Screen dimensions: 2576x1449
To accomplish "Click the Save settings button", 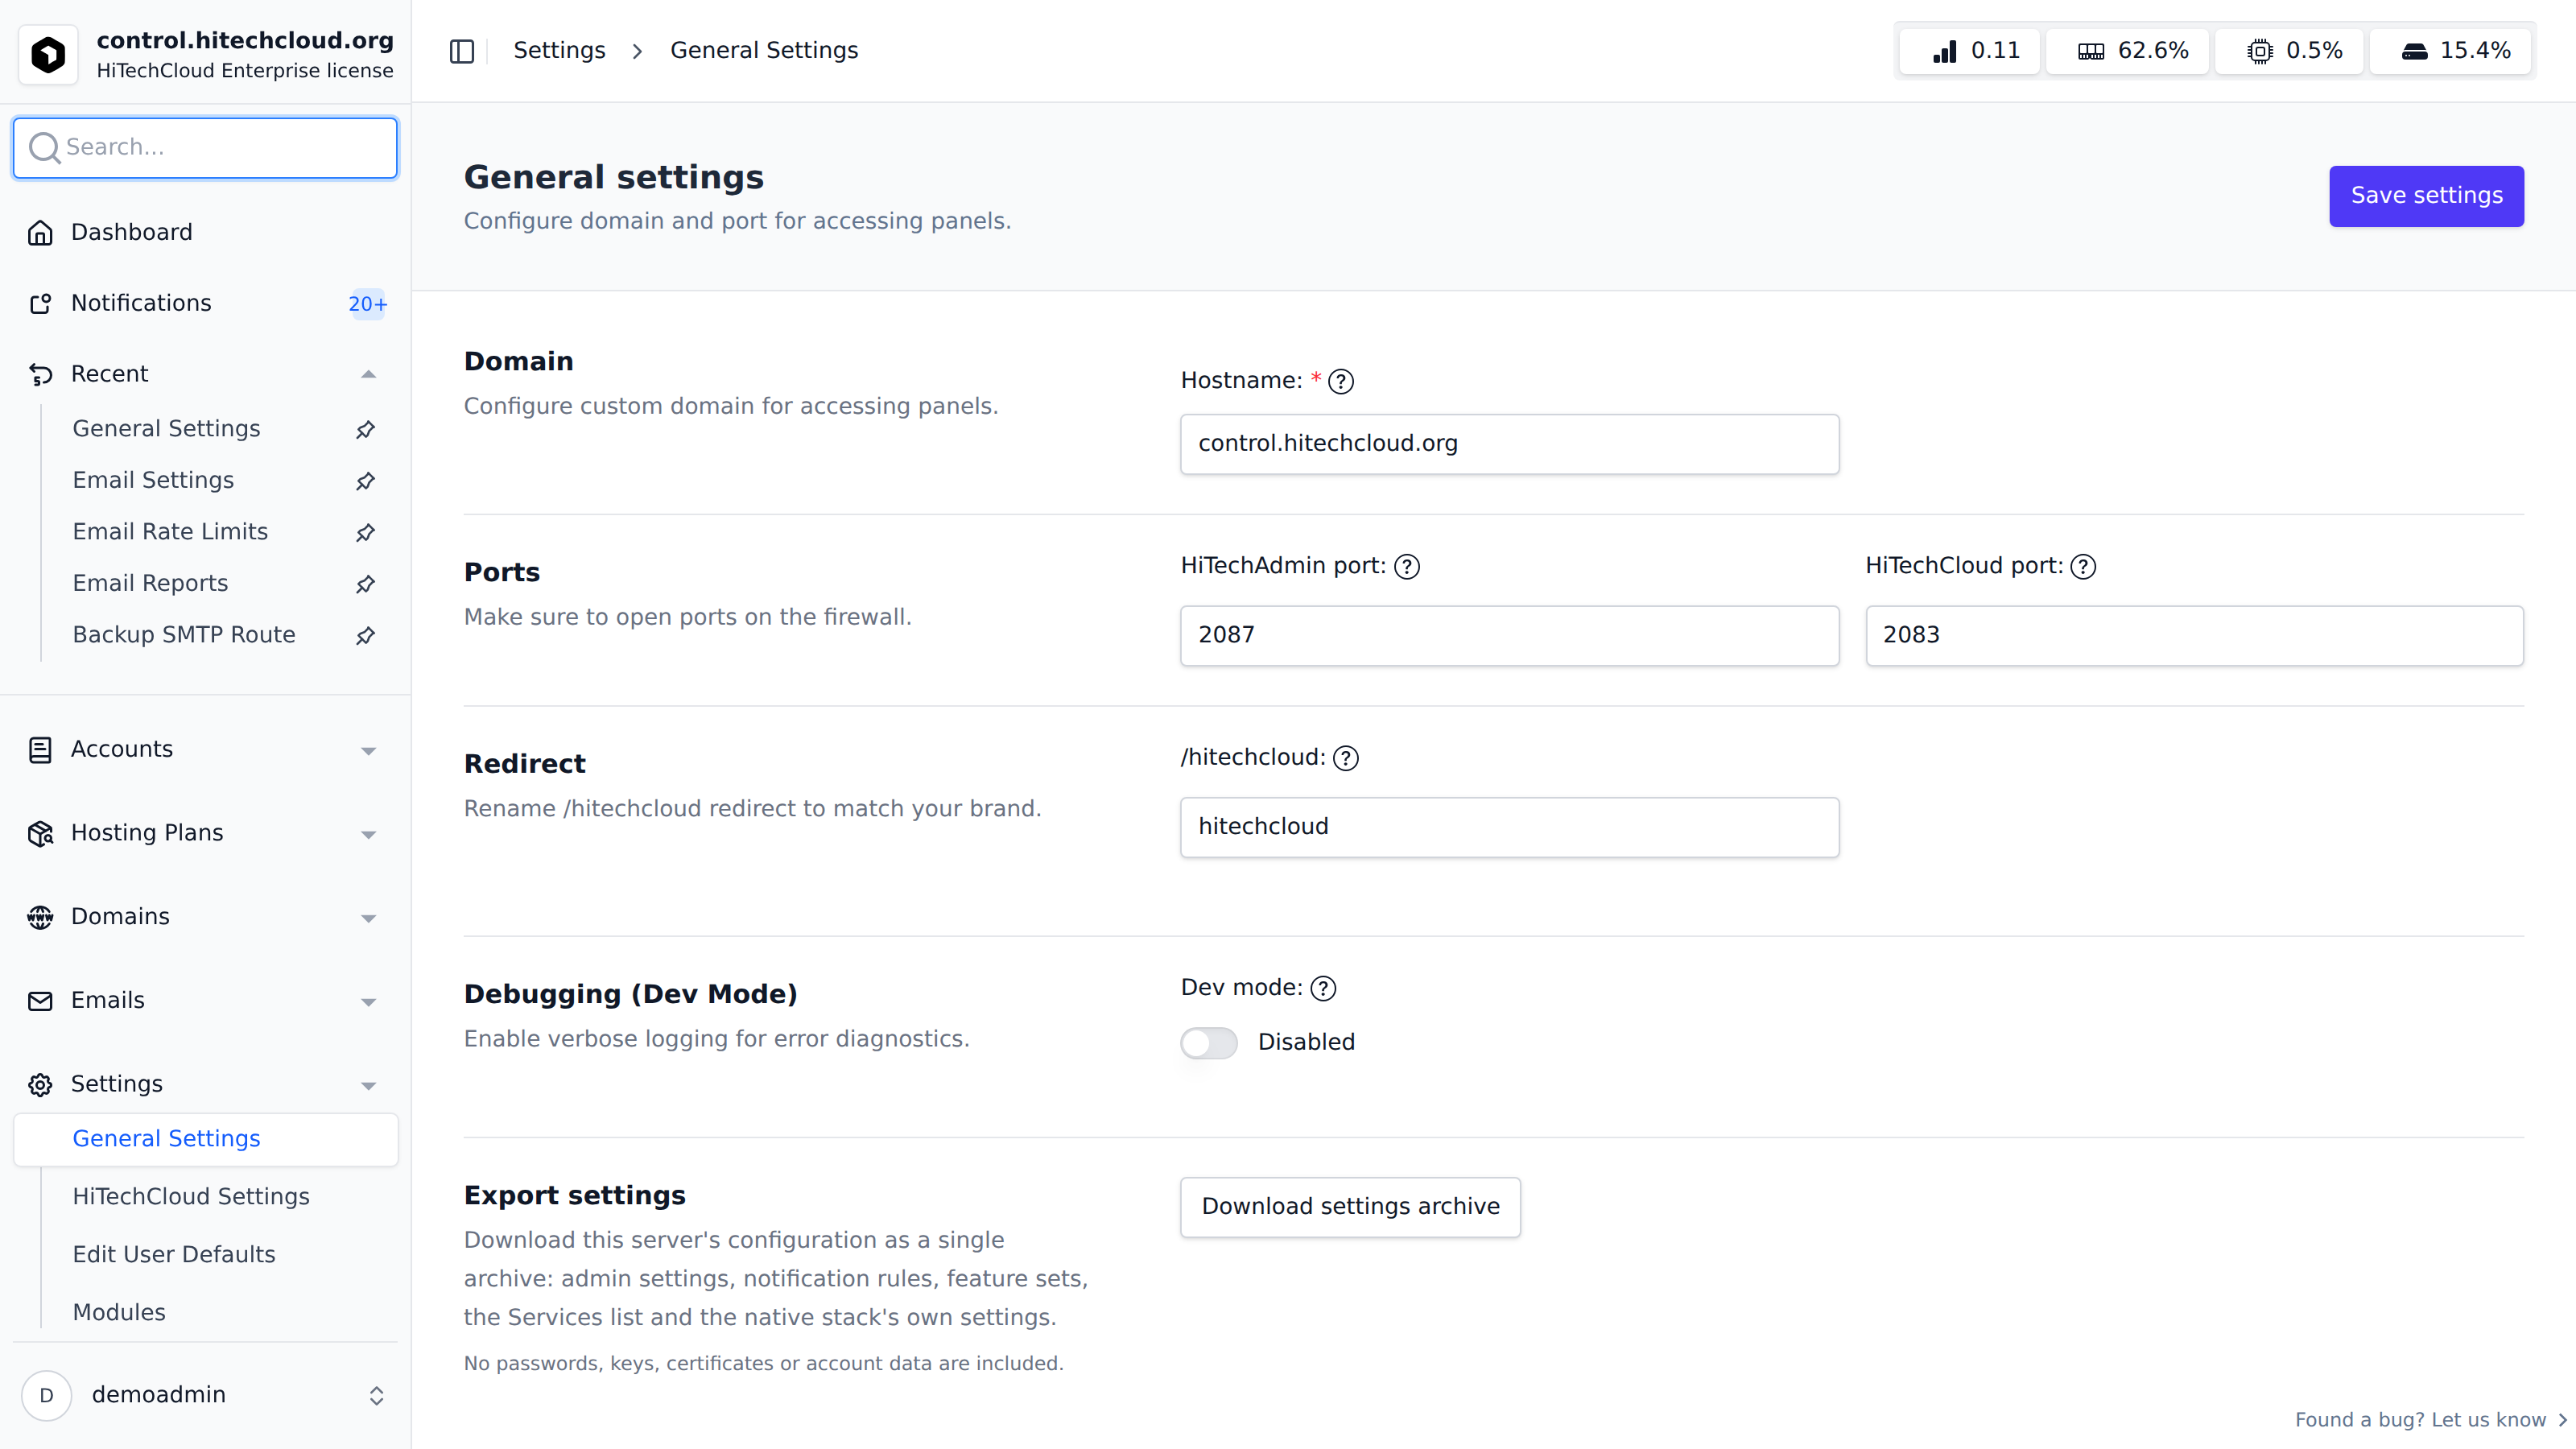I will tap(2426, 196).
